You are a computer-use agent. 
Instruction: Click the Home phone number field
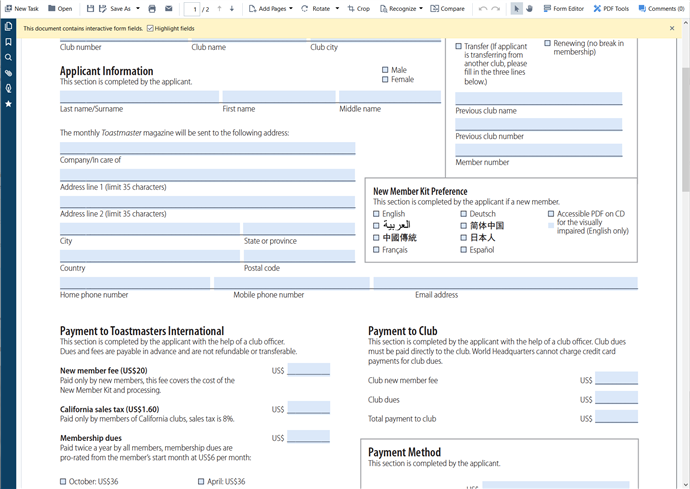(x=135, y=283)
